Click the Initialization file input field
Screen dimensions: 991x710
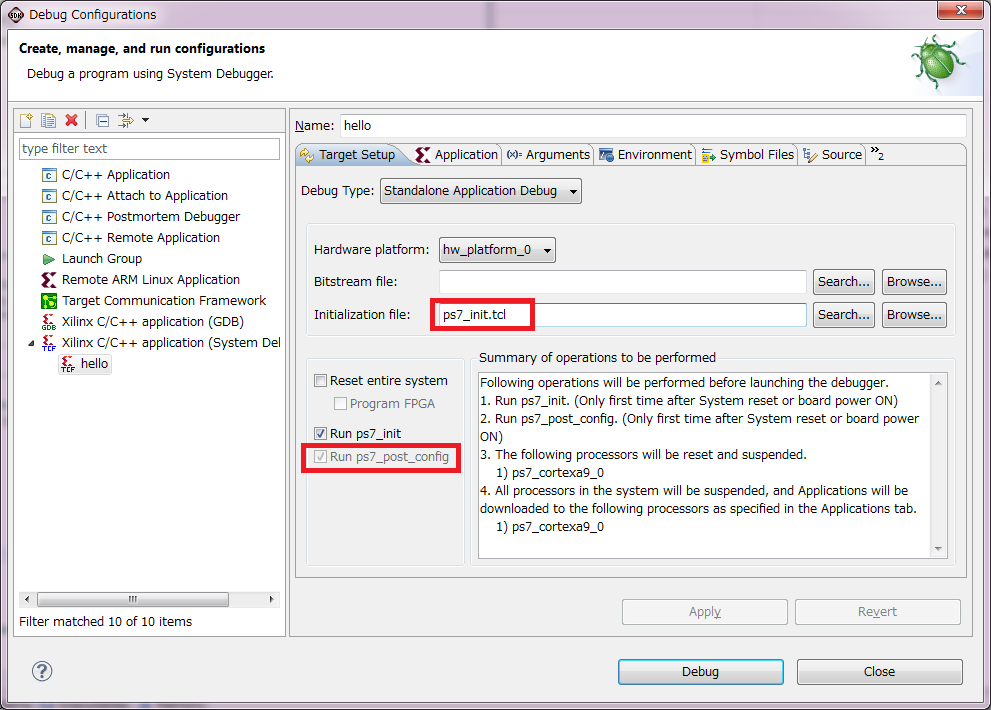[x=623, y=315]
